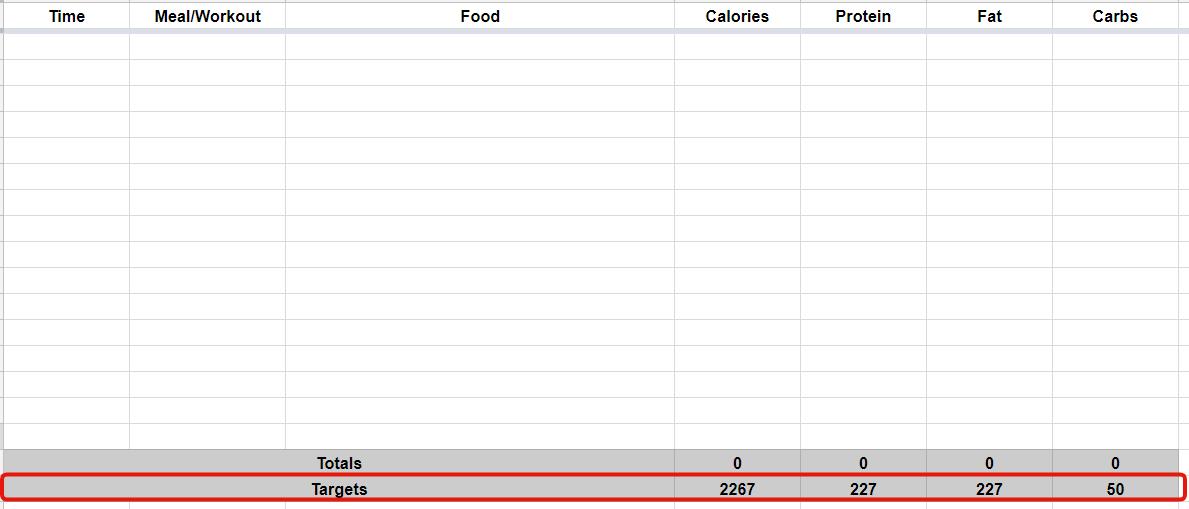The image size is (1189, 509).
Task: Select the Fat target cell
Action: pyautogui.click(x=989, y=489)
